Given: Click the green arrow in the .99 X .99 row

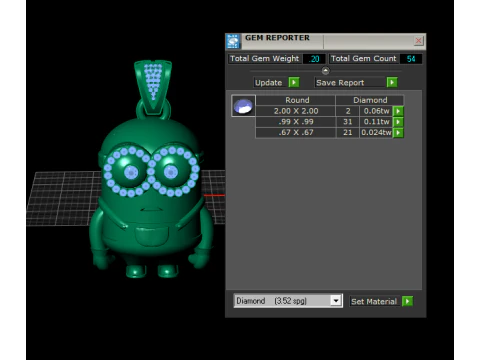Looking at the screenshot, I should (x=398, y=122).
